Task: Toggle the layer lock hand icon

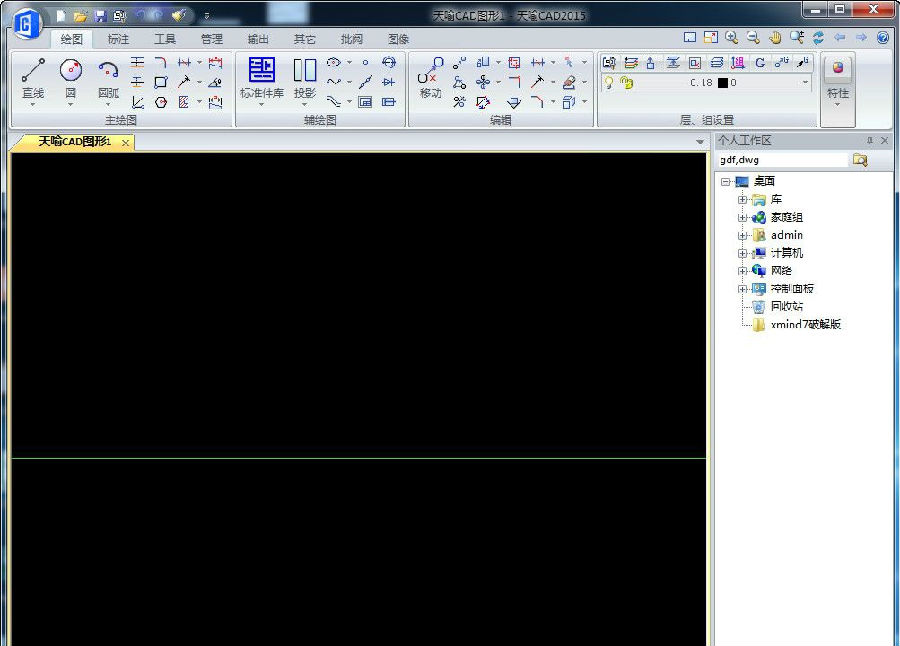Action: point(627,83)
